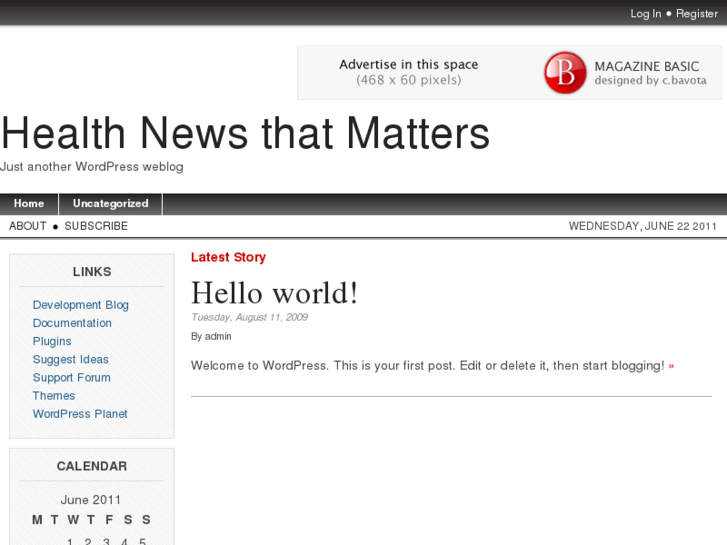The height and width of the screenshot is (545, 727).
Task: Select the Home menu item
Action: pos(29,204)
